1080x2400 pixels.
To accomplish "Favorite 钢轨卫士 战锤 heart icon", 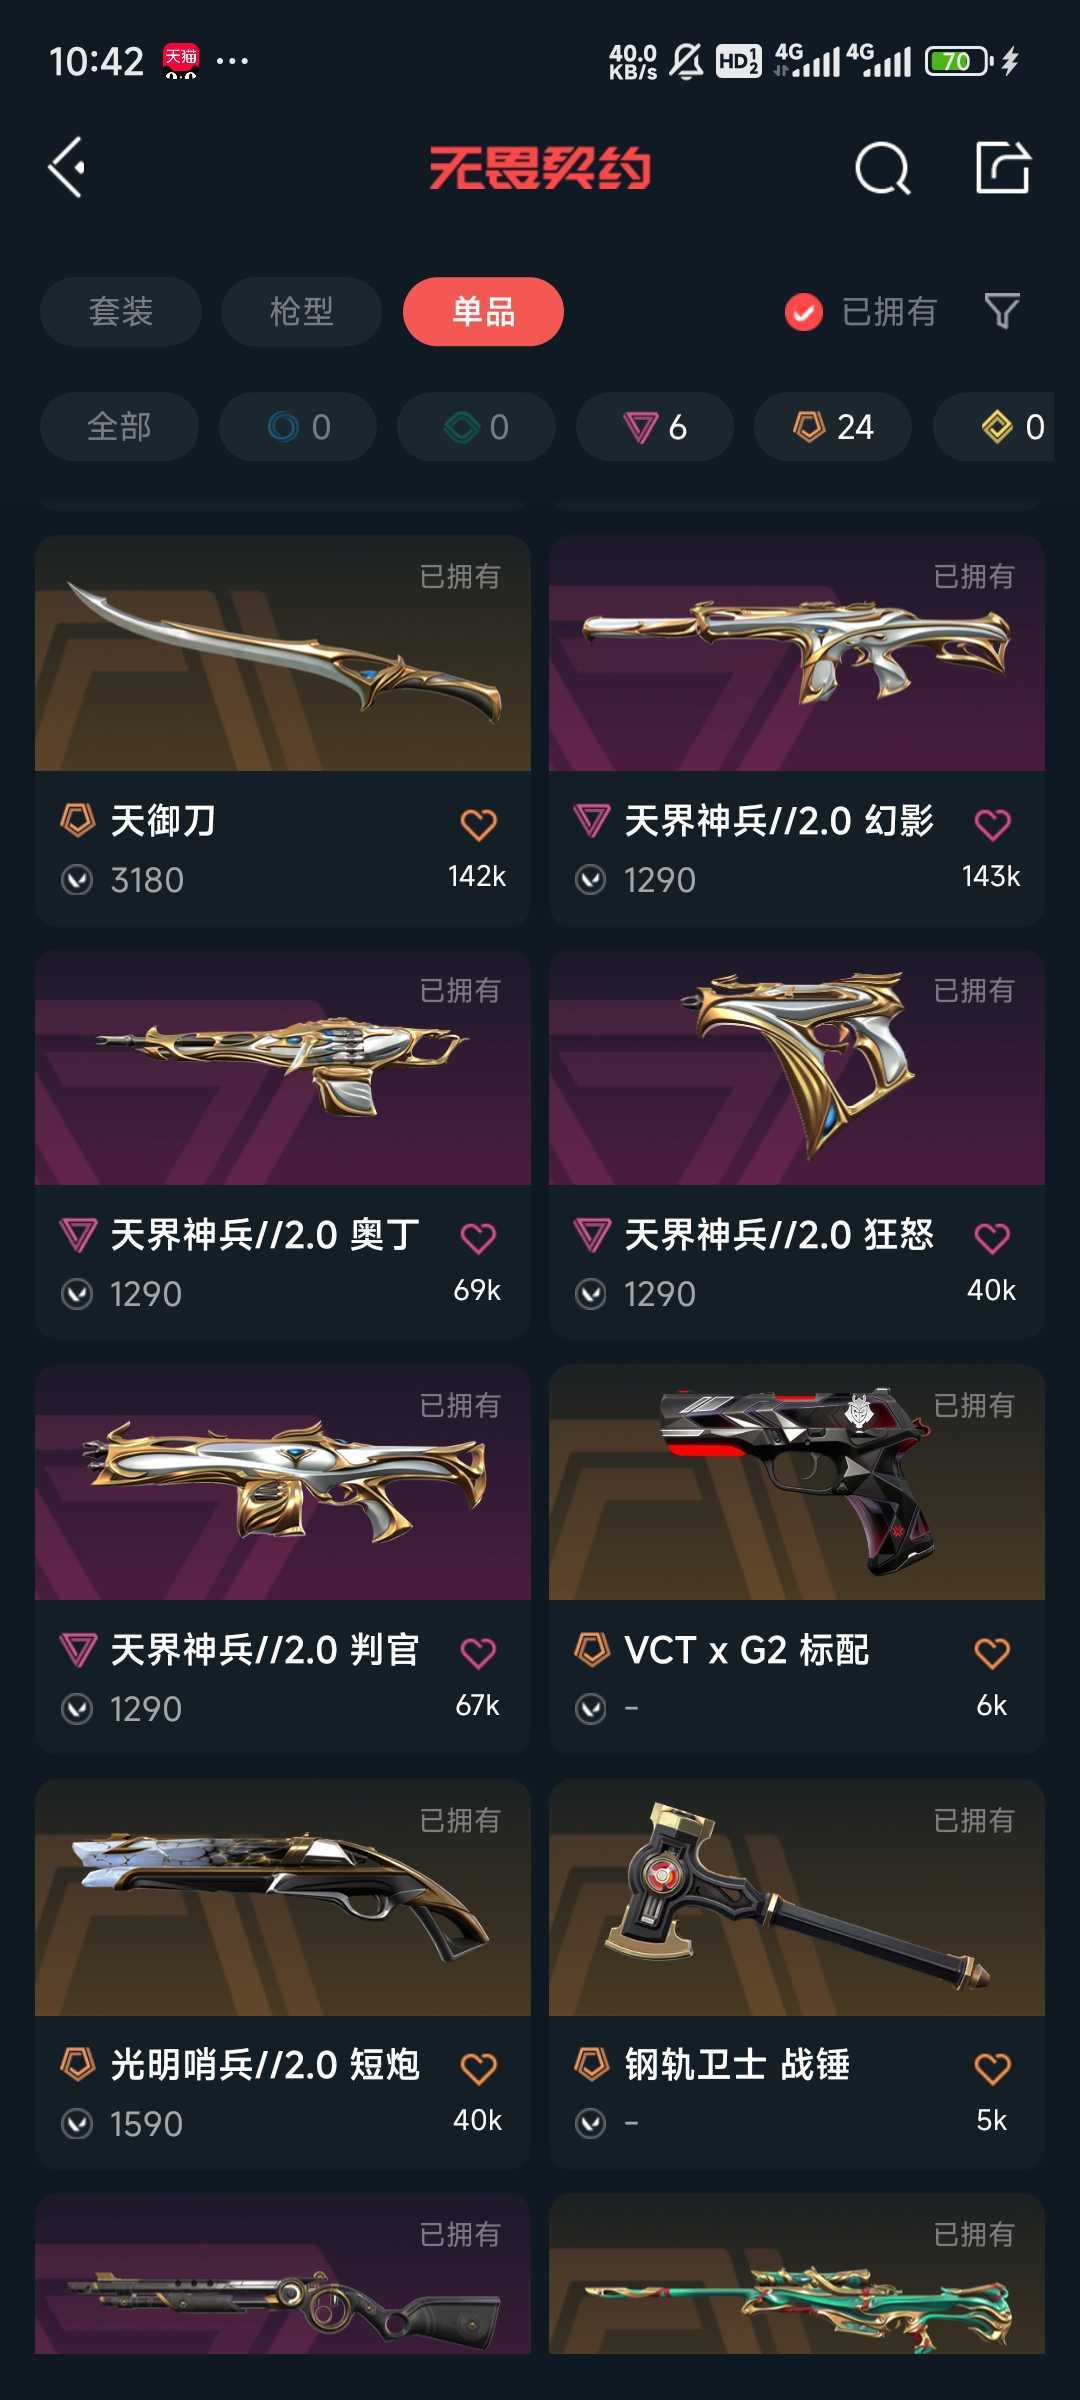I will (x=992, y=2068).
